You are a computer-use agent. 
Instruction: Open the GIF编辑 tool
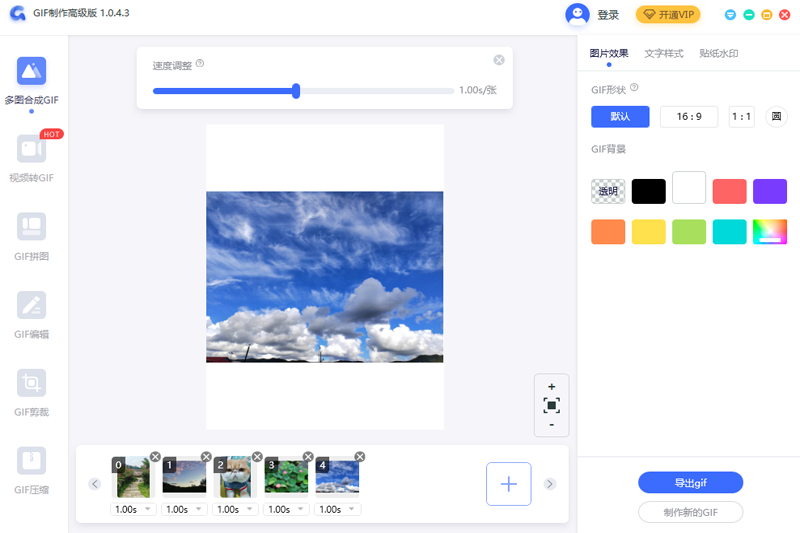coord(31,305)
